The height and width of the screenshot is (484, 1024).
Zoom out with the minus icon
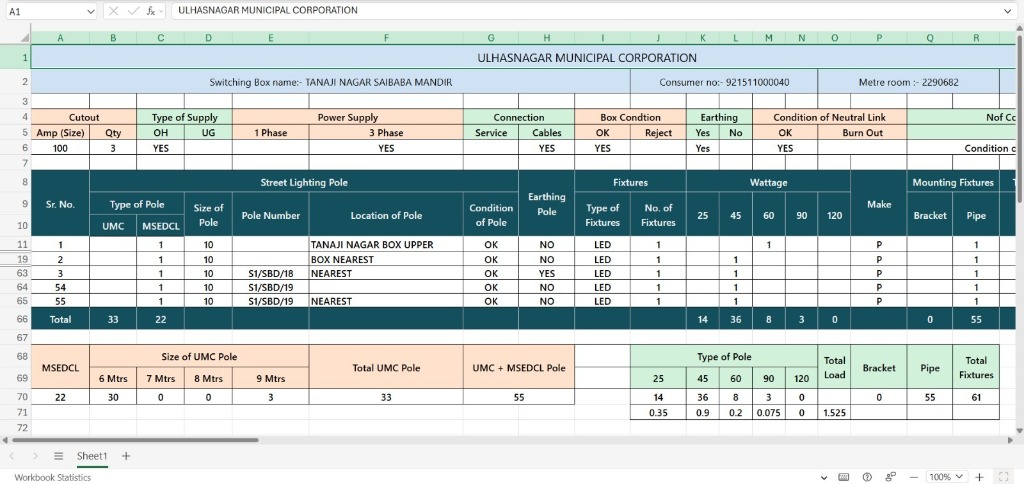pos(914,477)
